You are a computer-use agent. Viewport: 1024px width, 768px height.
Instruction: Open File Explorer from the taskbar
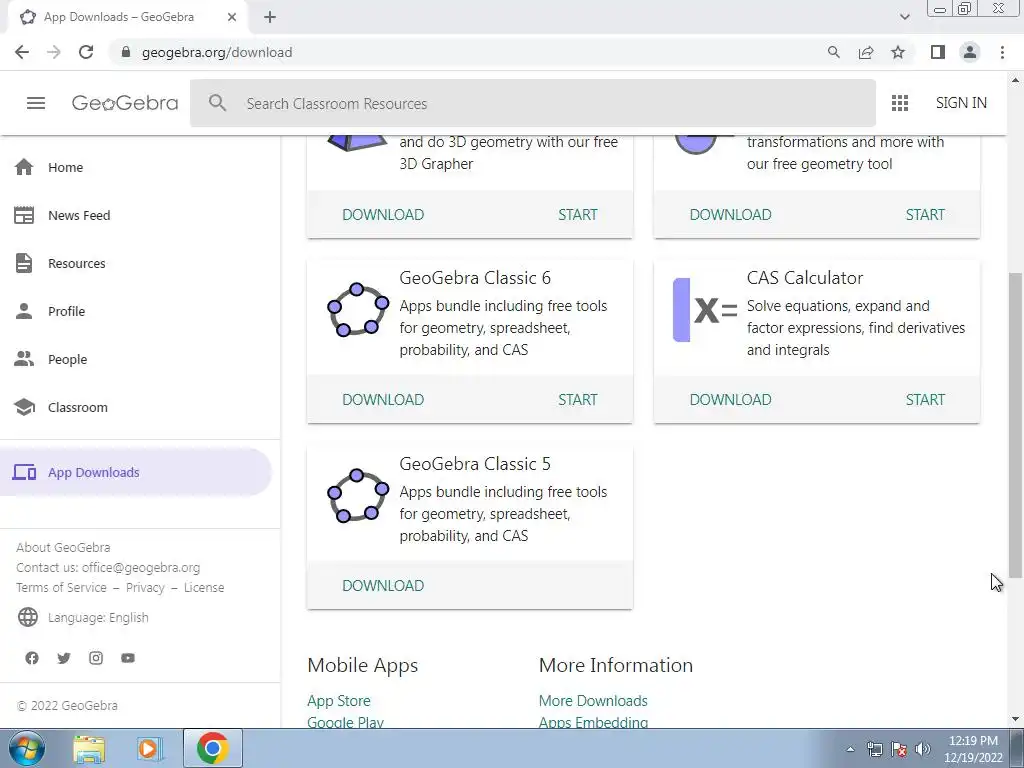[89, 748]
